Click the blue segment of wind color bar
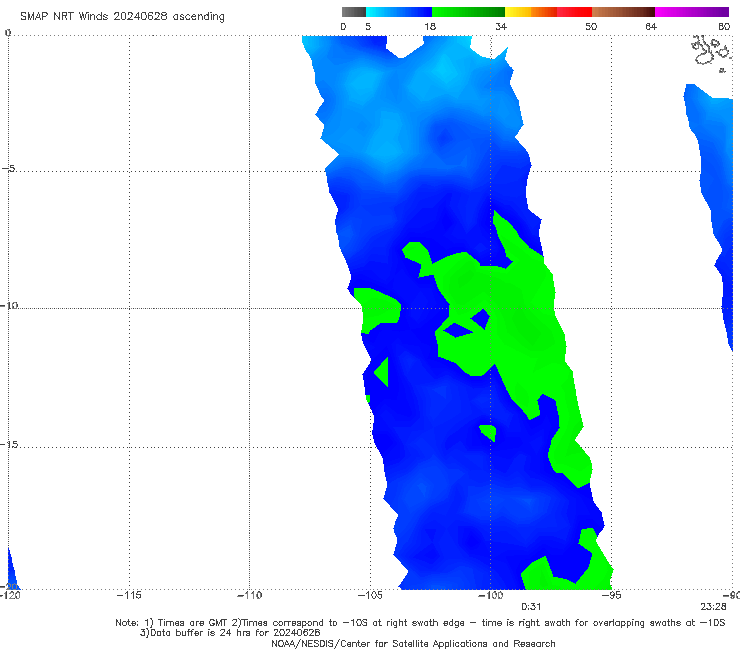 click(x=399, y=12)
